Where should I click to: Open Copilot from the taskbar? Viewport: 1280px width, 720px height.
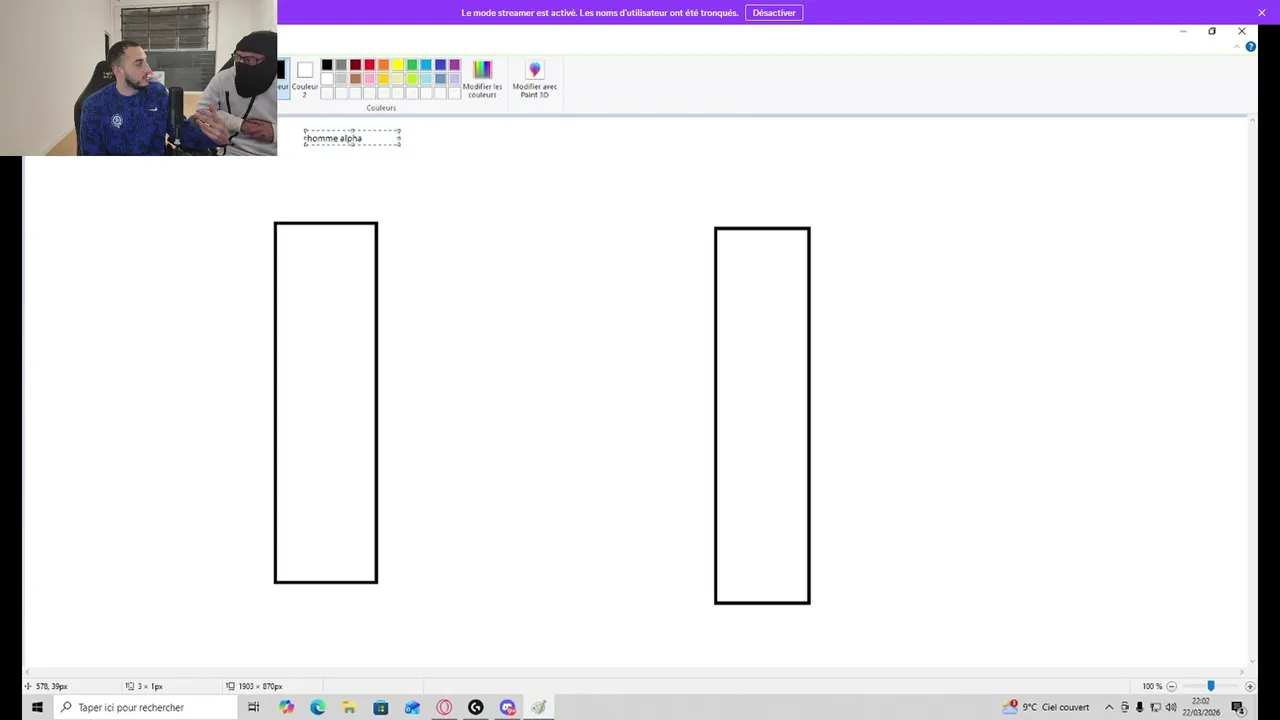[286, 707]
